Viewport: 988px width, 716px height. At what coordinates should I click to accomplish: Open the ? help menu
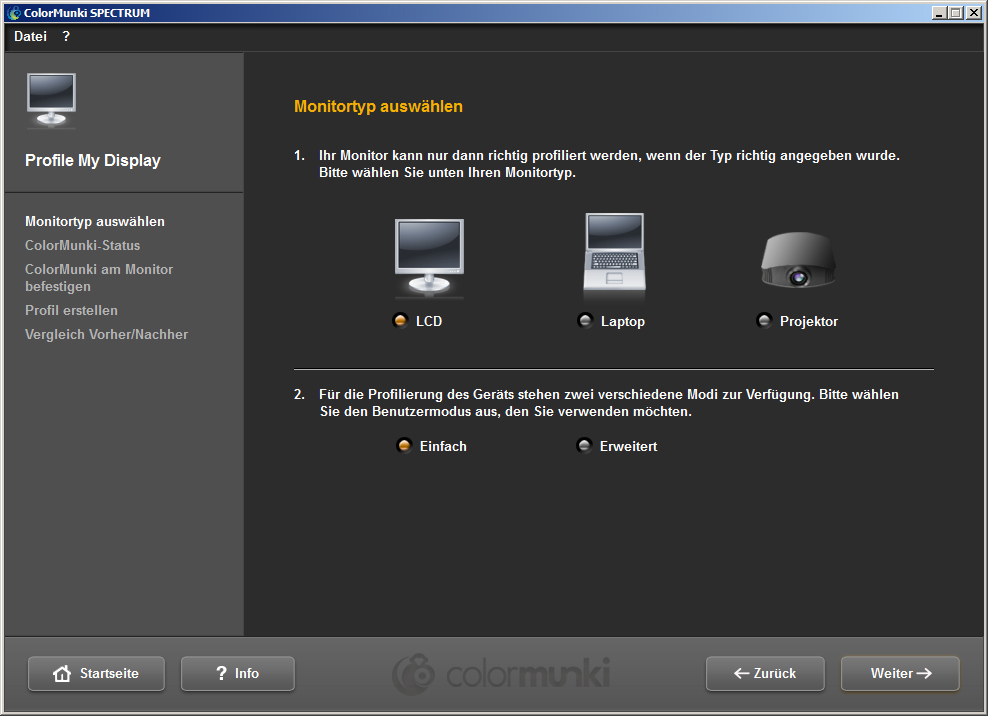coord(66,37)
